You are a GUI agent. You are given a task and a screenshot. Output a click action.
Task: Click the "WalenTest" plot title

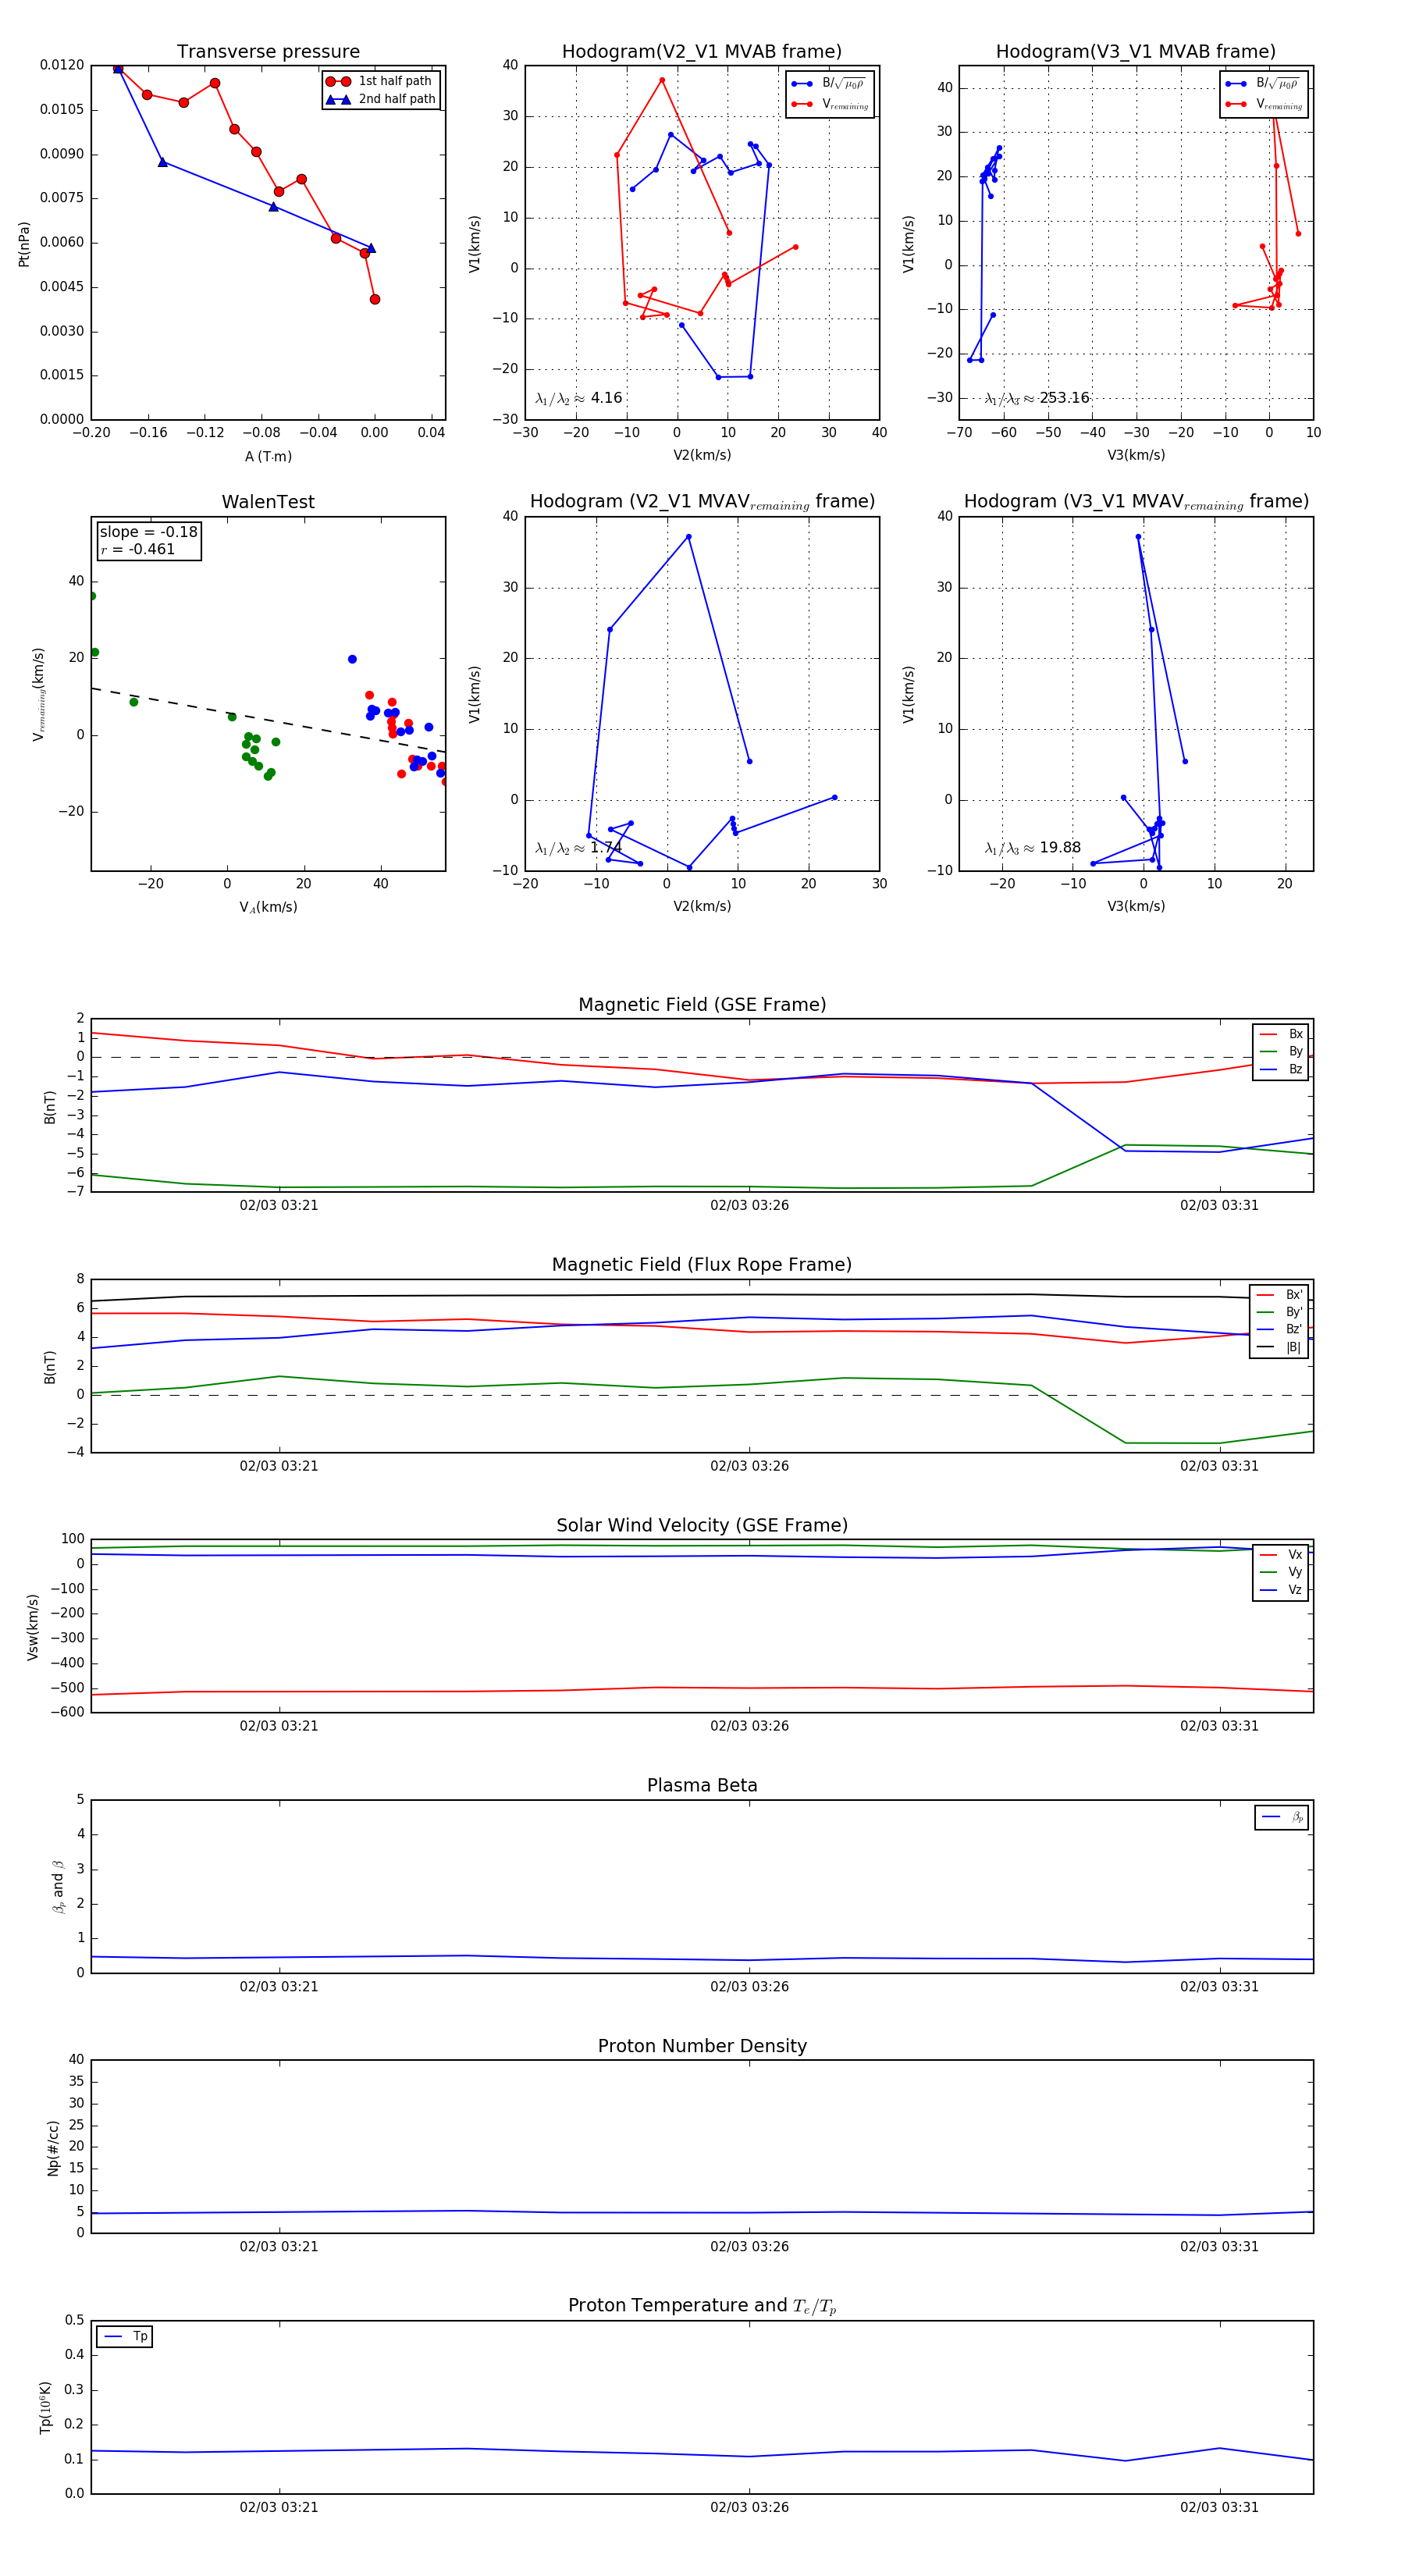coord(268,502)
